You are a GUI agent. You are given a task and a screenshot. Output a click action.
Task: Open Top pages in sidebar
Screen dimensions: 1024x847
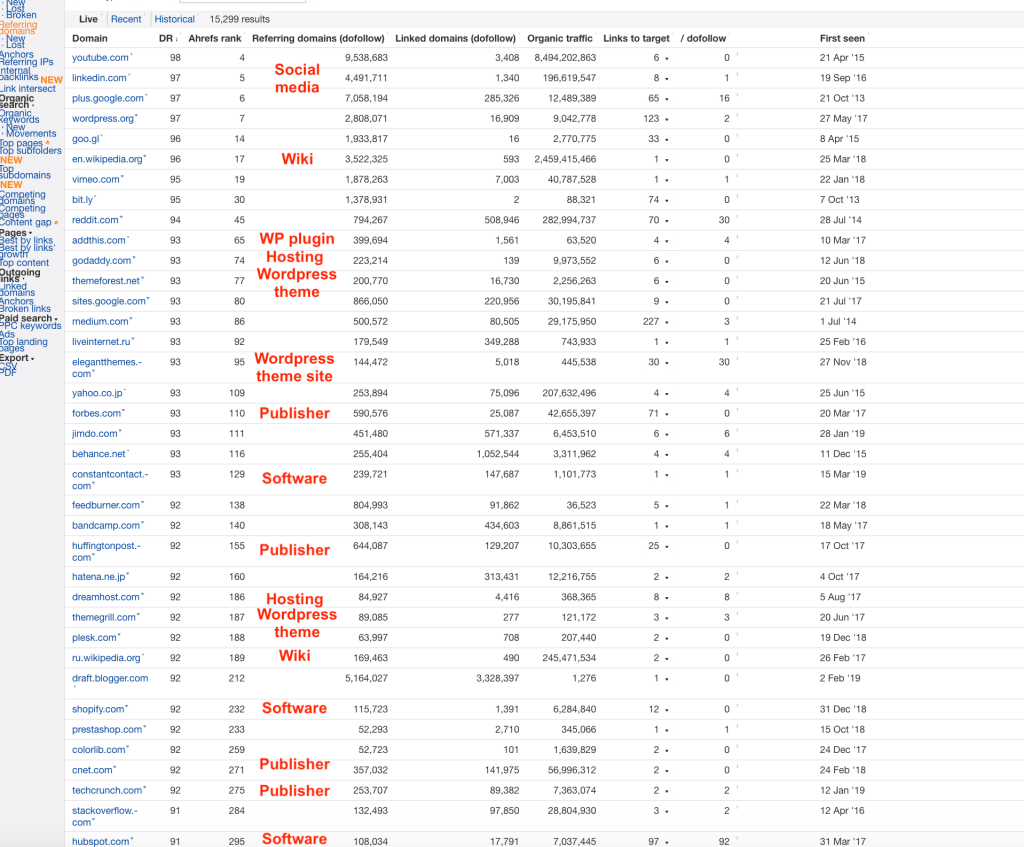[x=22, y=144]
